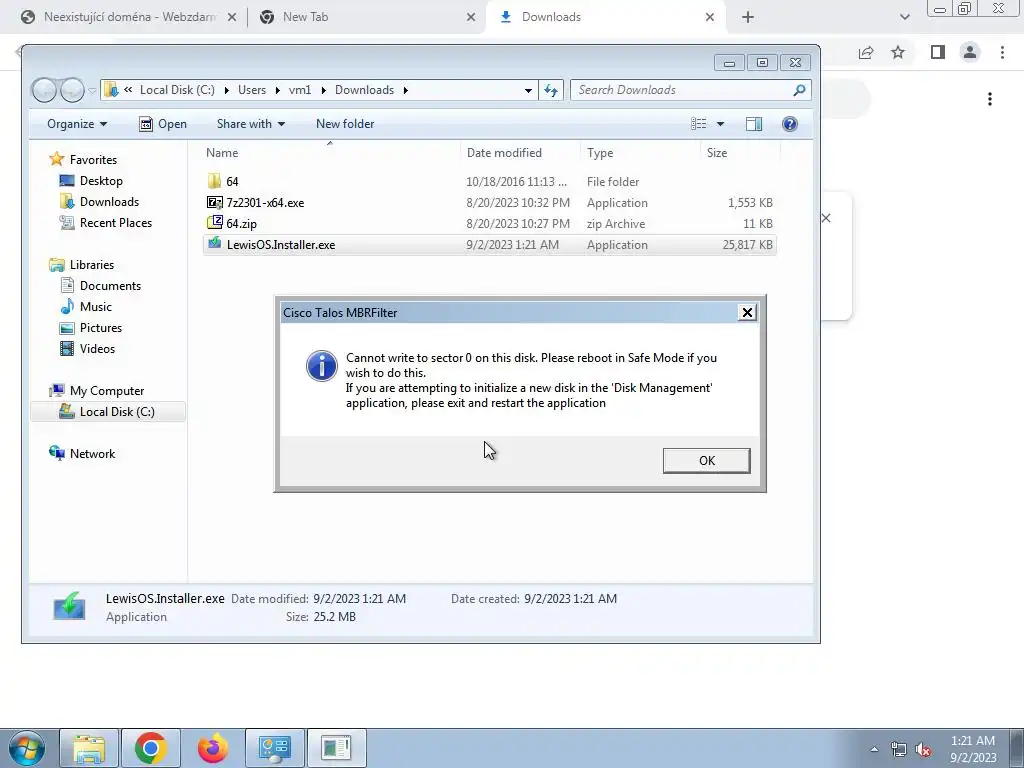
Task: Open Network in sidebar
Action: (92, 454)
